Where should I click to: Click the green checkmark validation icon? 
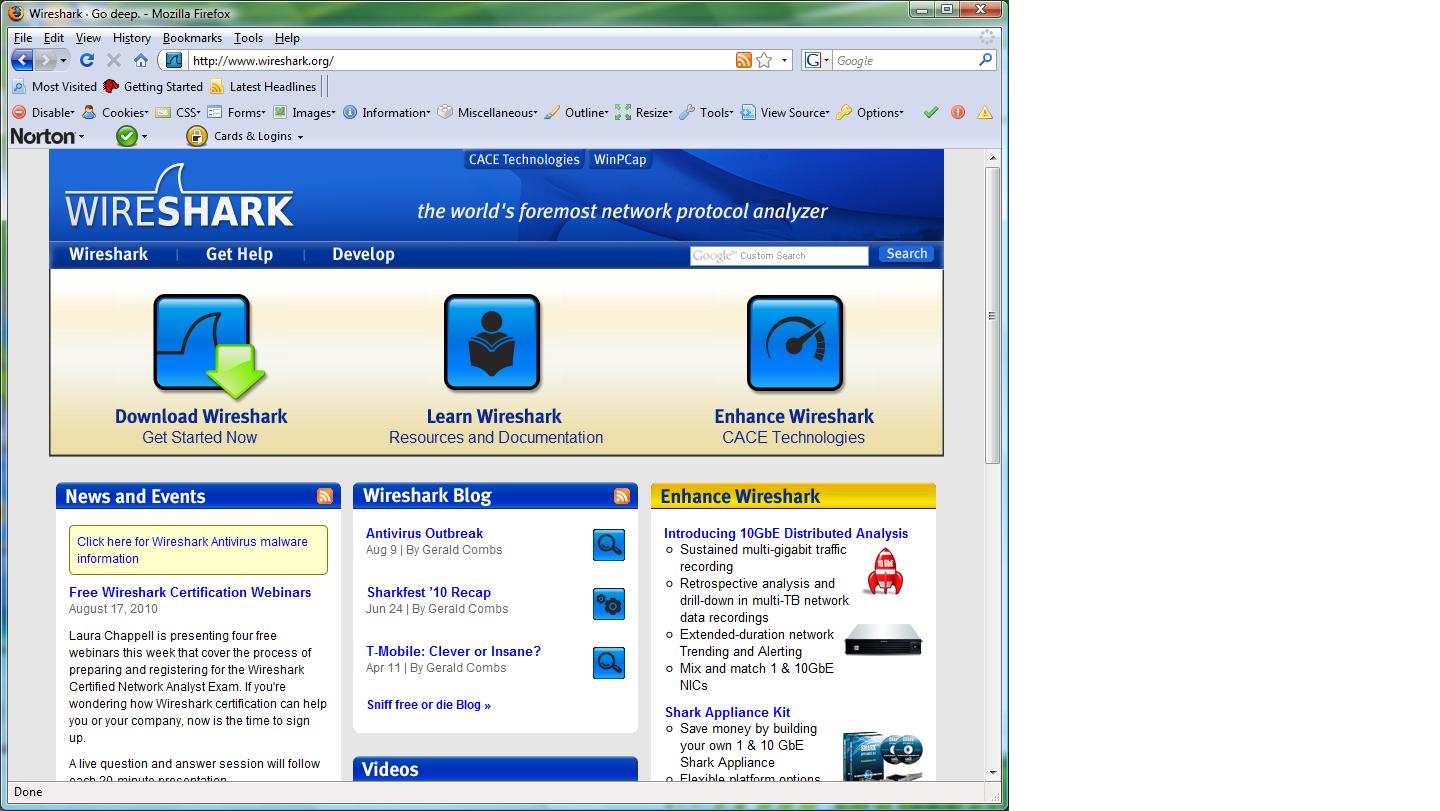931,112
